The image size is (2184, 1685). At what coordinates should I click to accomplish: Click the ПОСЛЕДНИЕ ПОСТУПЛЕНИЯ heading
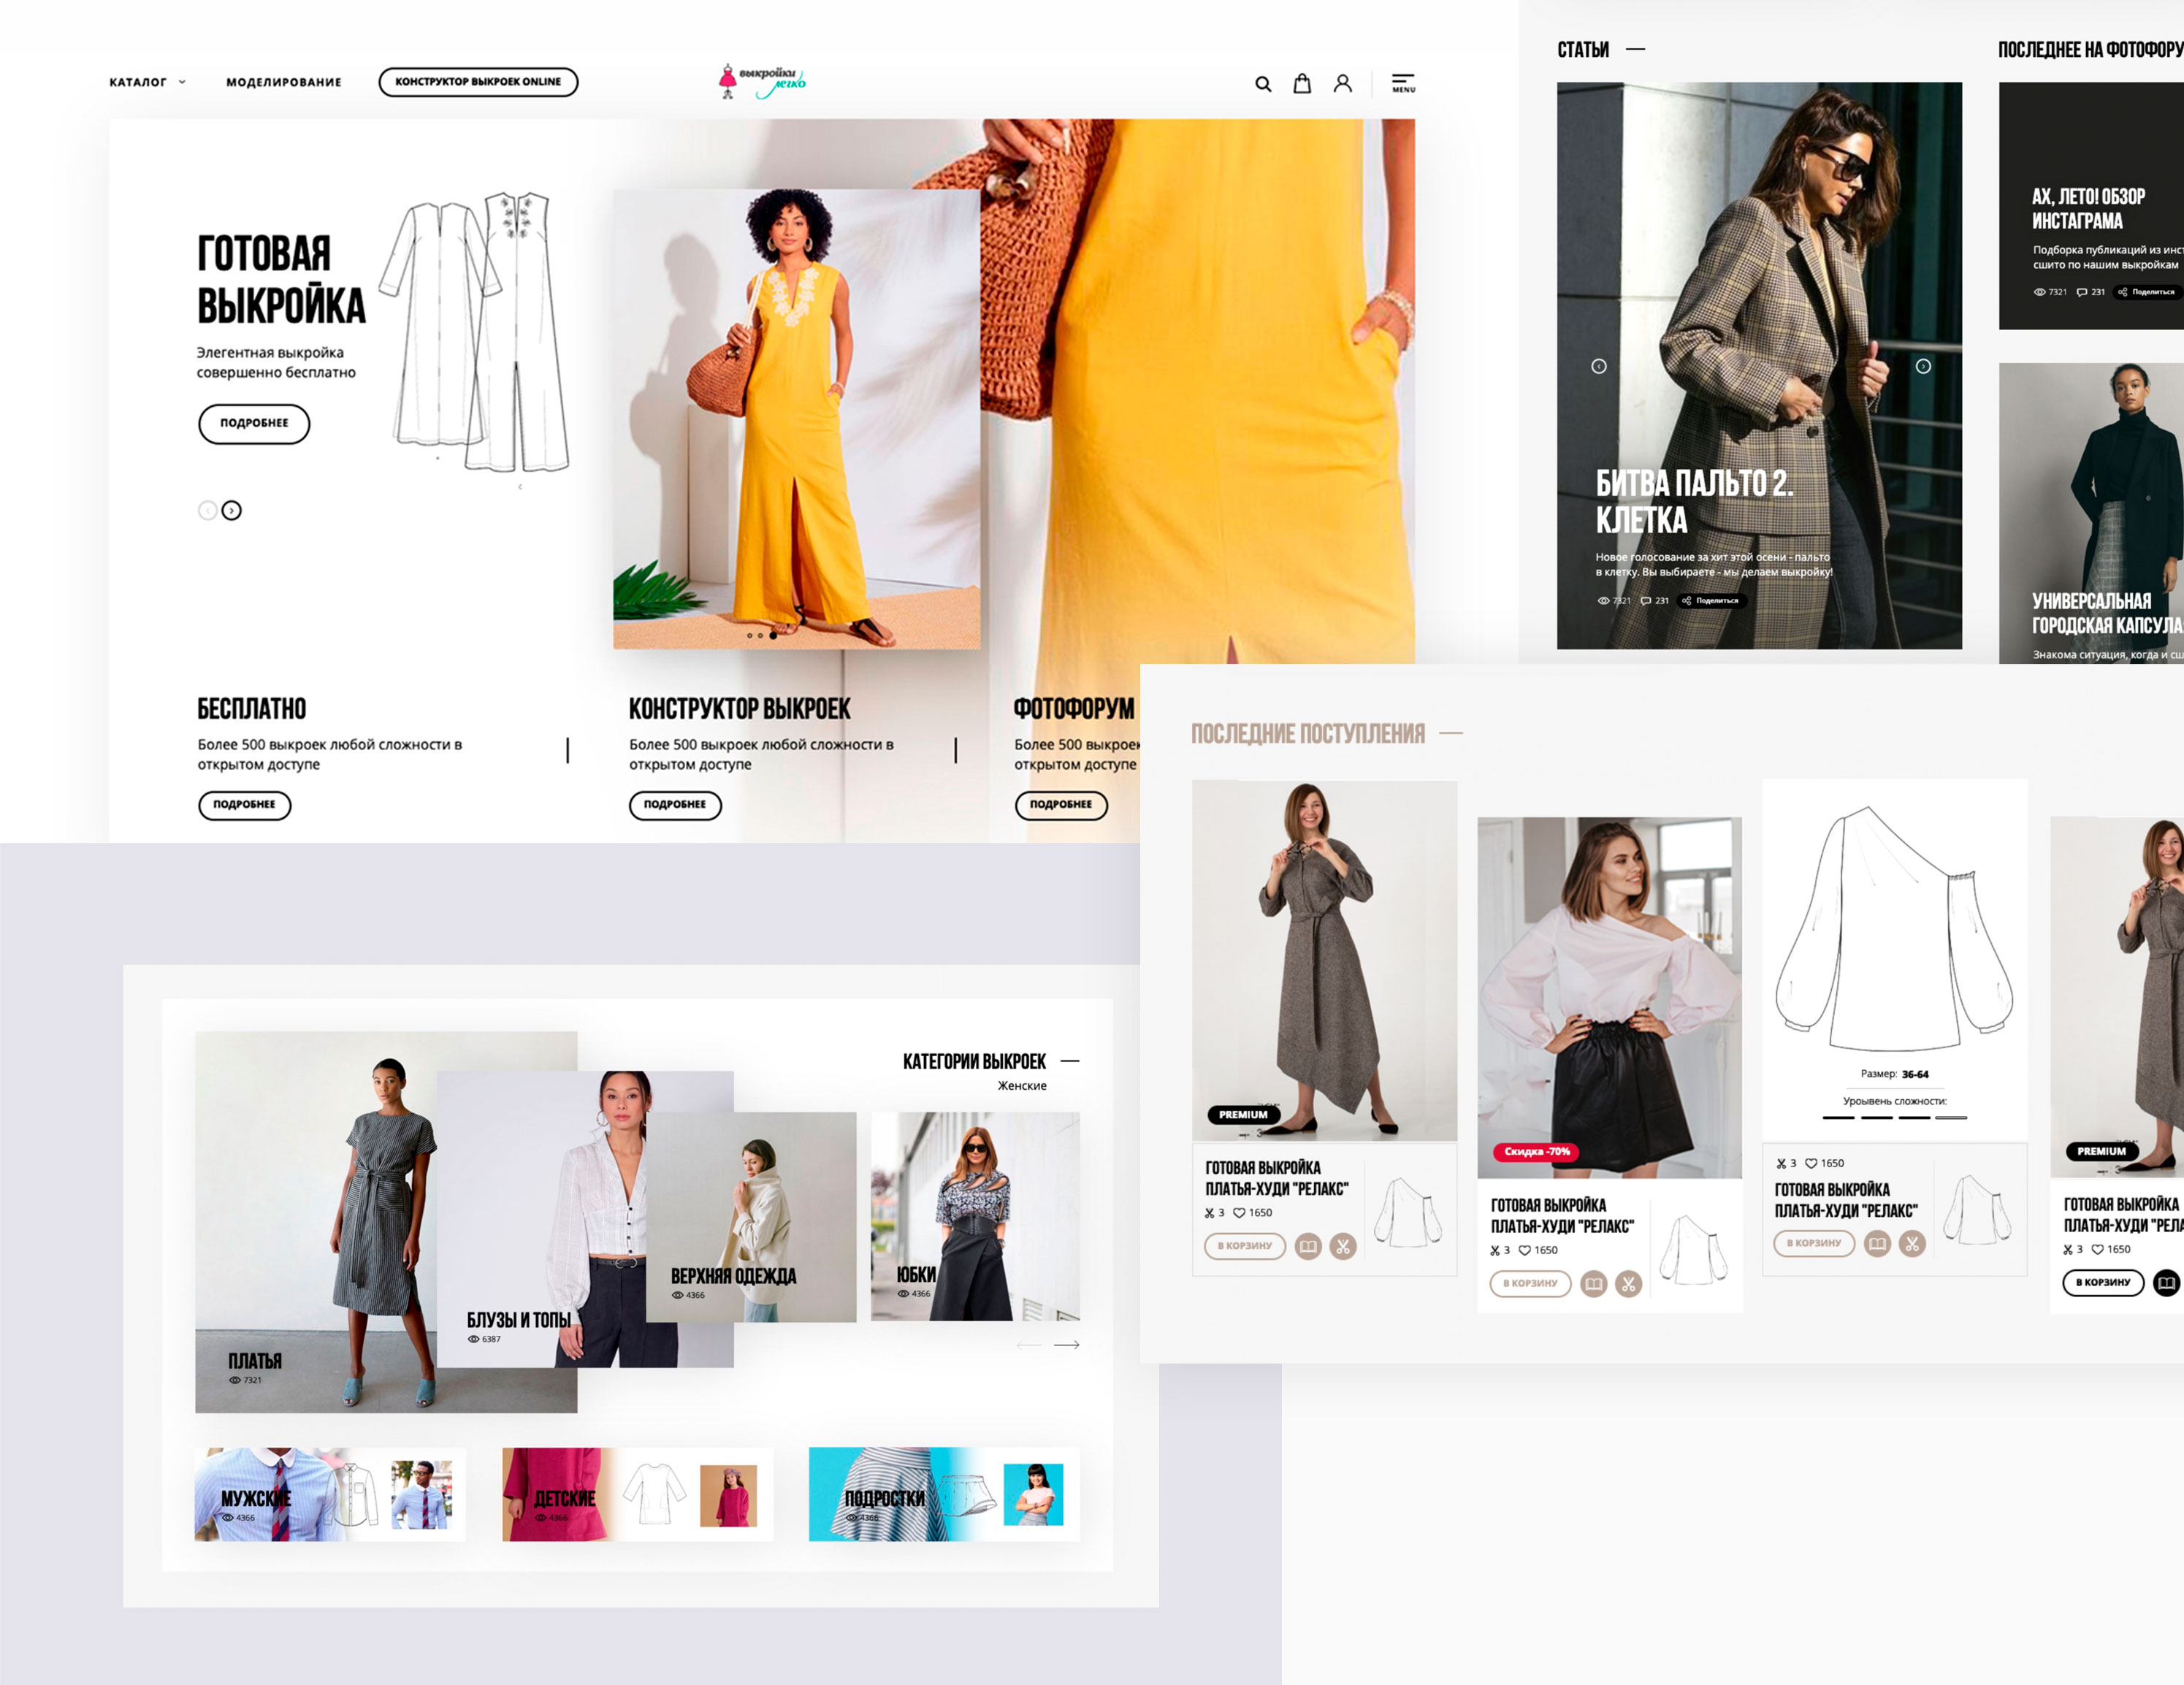[1307, 734]
